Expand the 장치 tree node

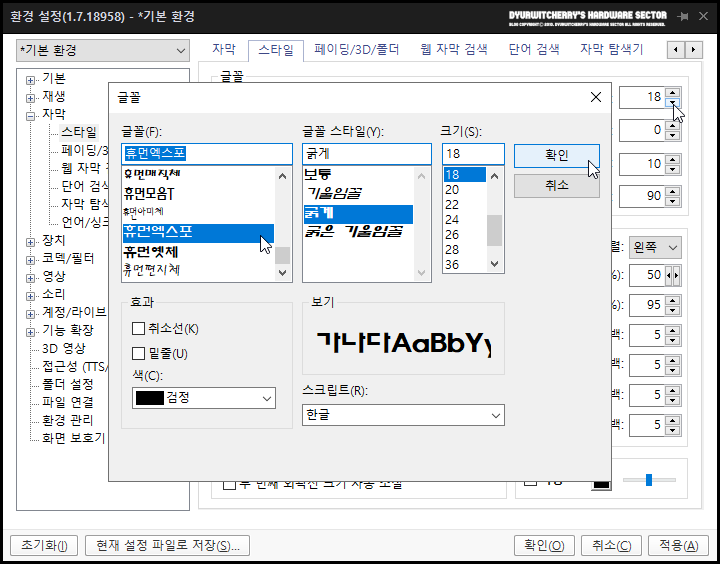[30, 243]
